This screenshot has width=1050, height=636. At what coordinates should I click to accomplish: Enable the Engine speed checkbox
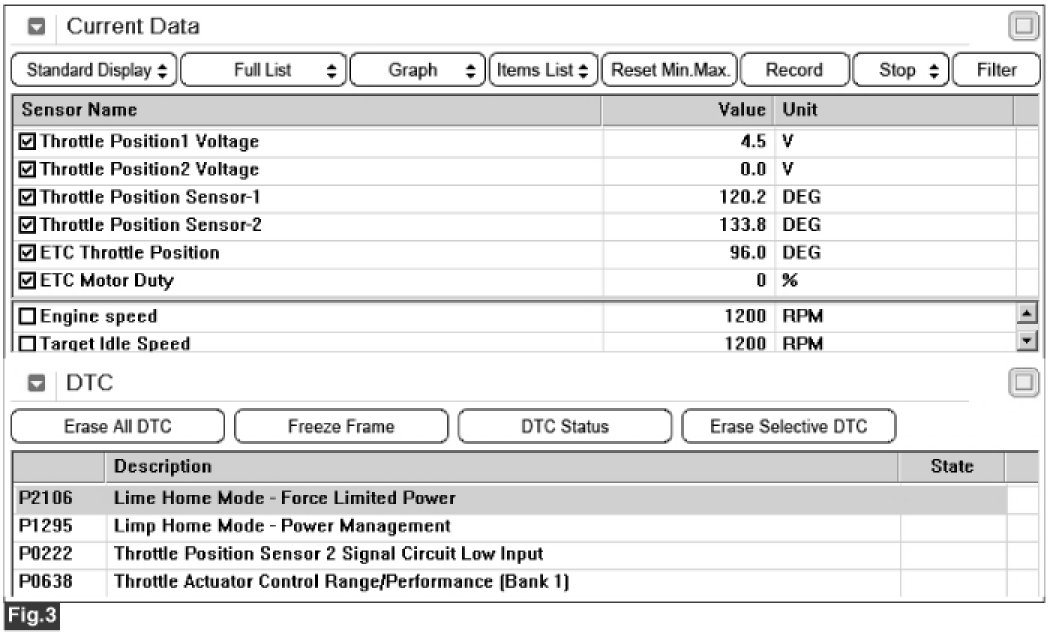(27, 317)
